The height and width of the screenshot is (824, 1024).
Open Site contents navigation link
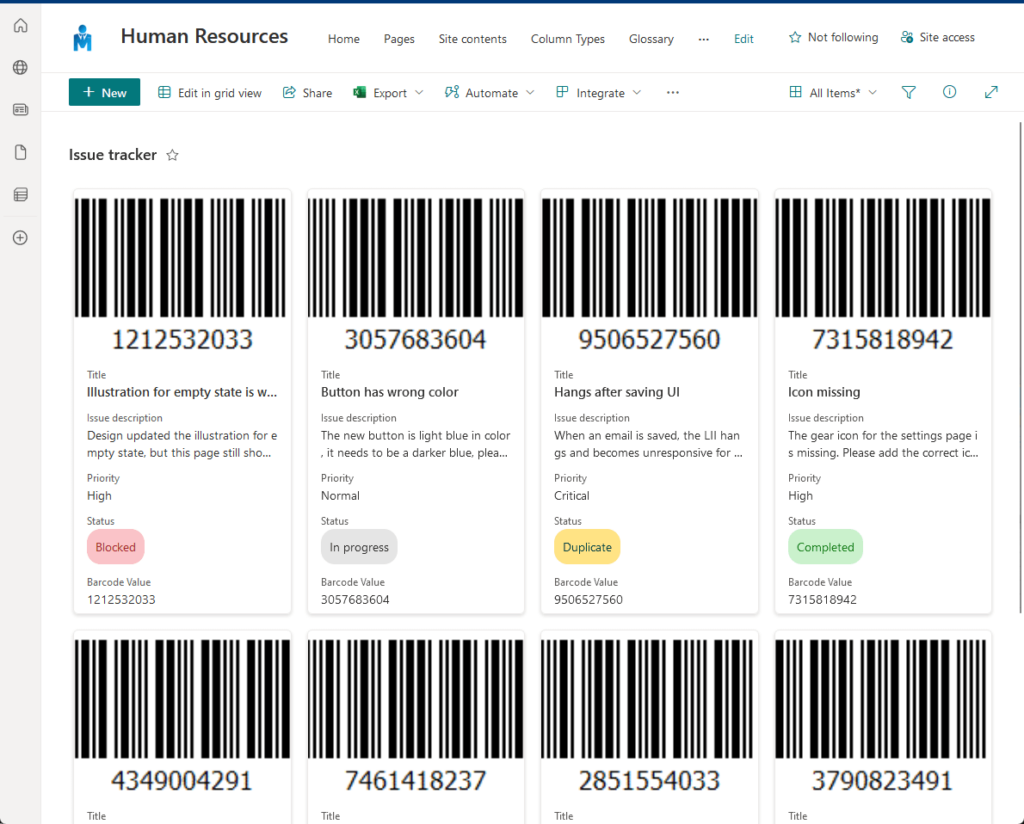pos(472,39)
